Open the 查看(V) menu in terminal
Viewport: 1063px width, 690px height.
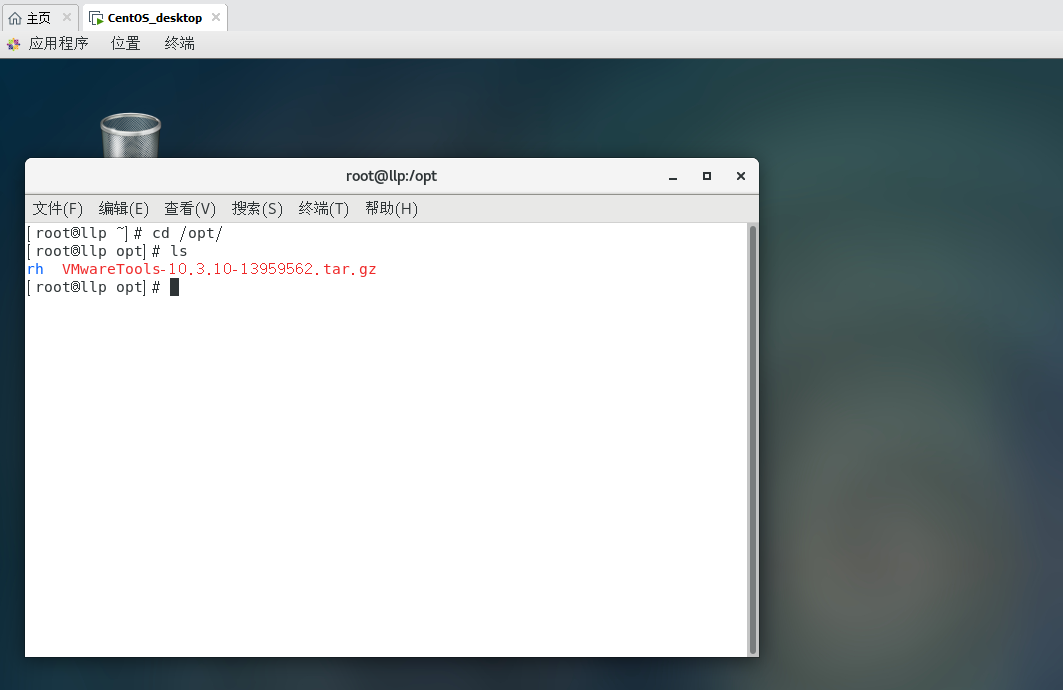(x=190, y=209)
